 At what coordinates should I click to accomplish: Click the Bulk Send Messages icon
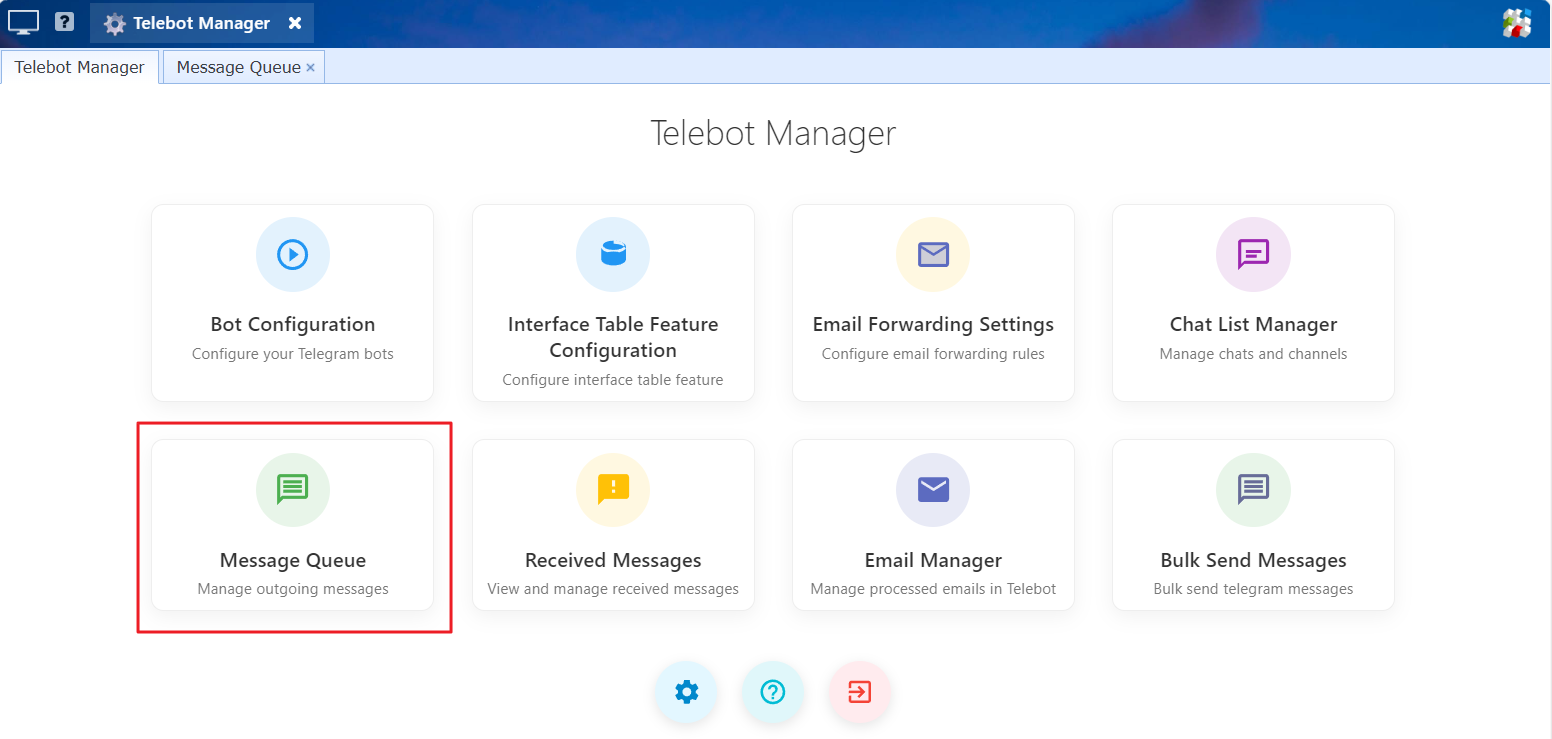[1253, 489]
